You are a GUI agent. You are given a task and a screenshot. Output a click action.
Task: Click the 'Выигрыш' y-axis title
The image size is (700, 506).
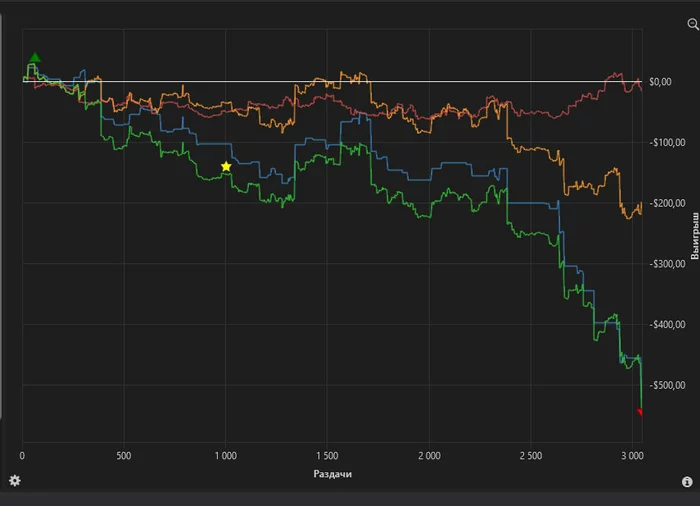pyautogui.click(x=694, y=235)
